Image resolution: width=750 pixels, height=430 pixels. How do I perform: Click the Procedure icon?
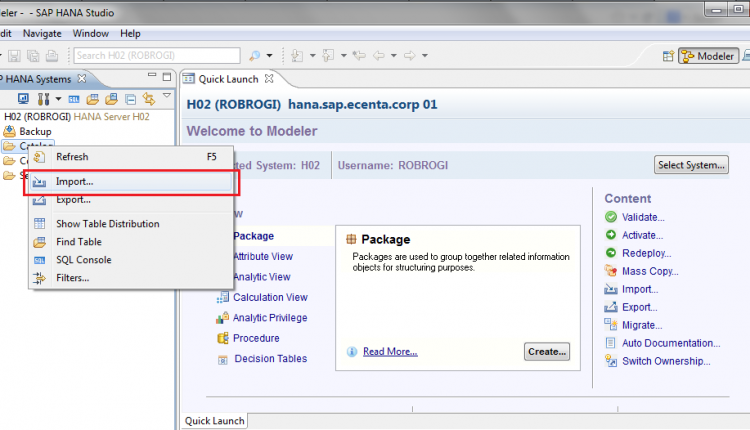[x=222, y=338]
